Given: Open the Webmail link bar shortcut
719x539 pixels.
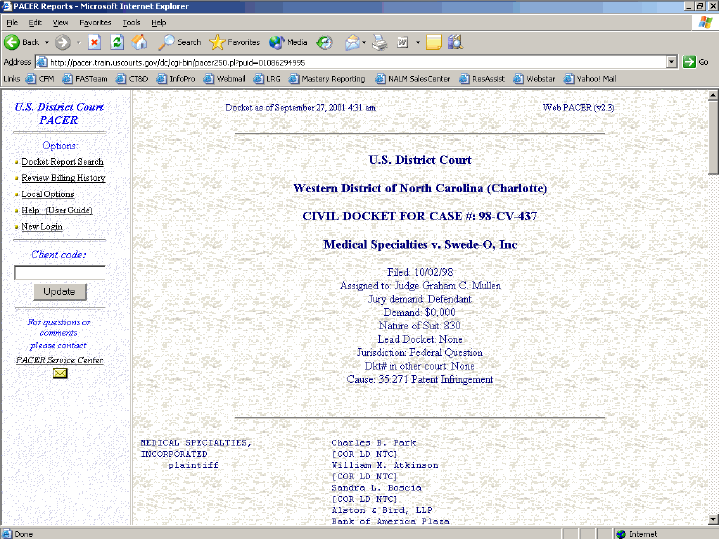Looking at the screenshot, I should tap(225, 79).
